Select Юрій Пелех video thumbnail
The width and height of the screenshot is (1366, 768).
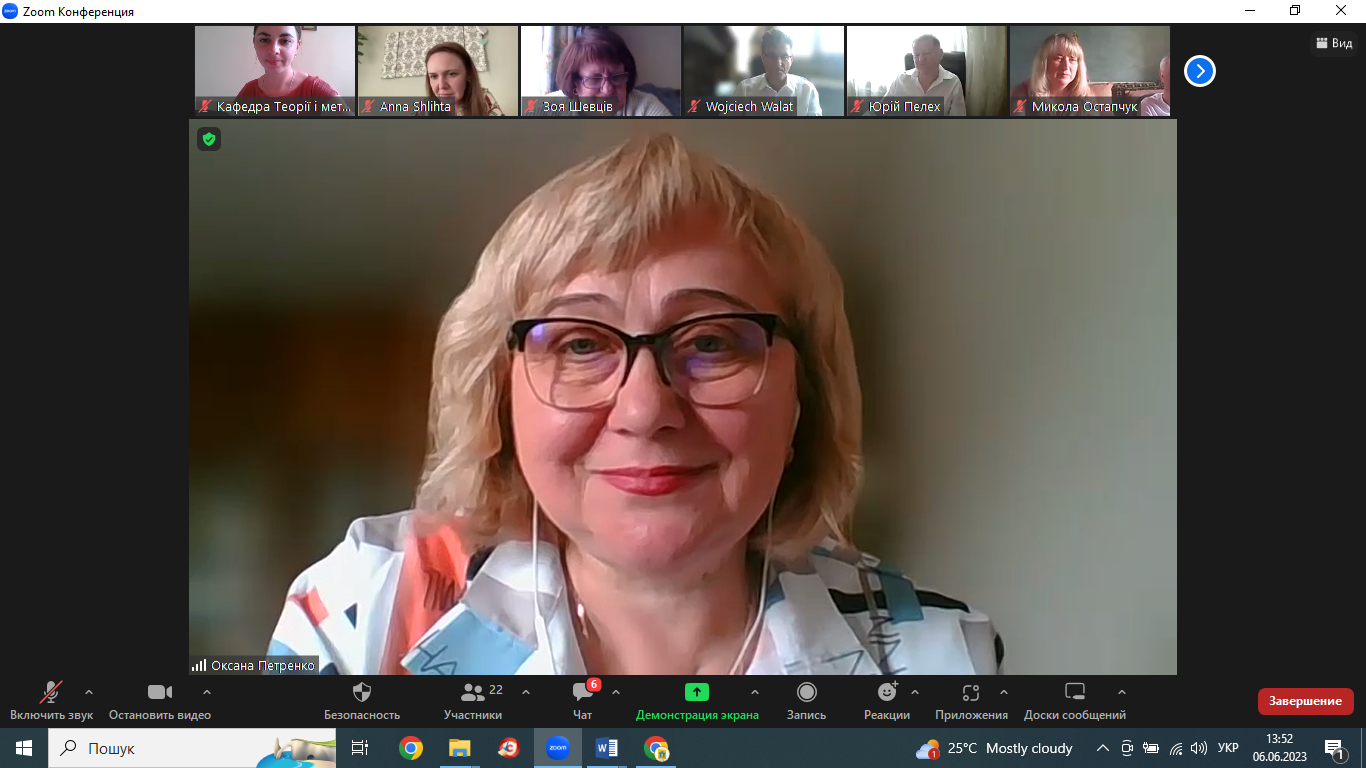[927, 71]
